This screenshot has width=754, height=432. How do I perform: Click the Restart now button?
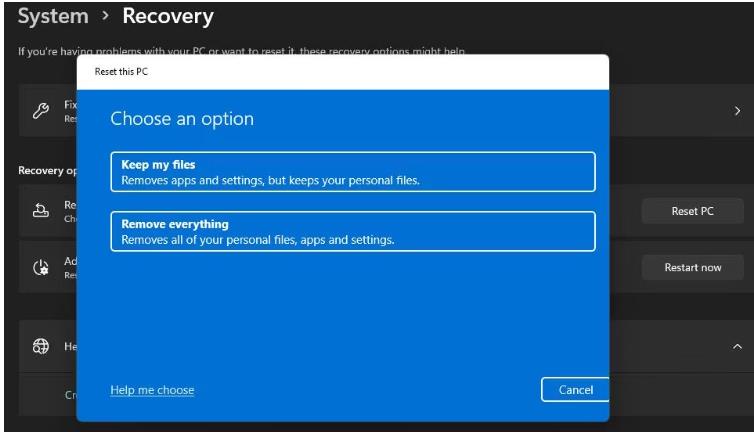tap(692, 267)
